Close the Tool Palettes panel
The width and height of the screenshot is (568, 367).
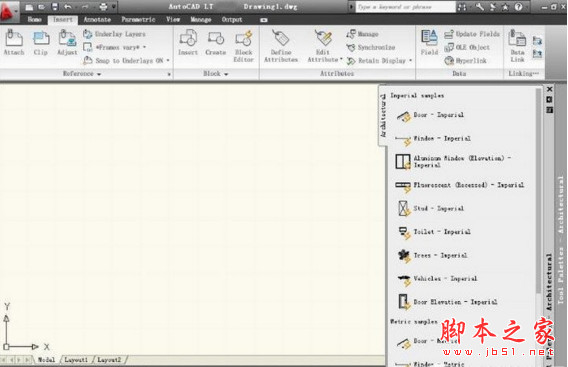coord(550,89)
